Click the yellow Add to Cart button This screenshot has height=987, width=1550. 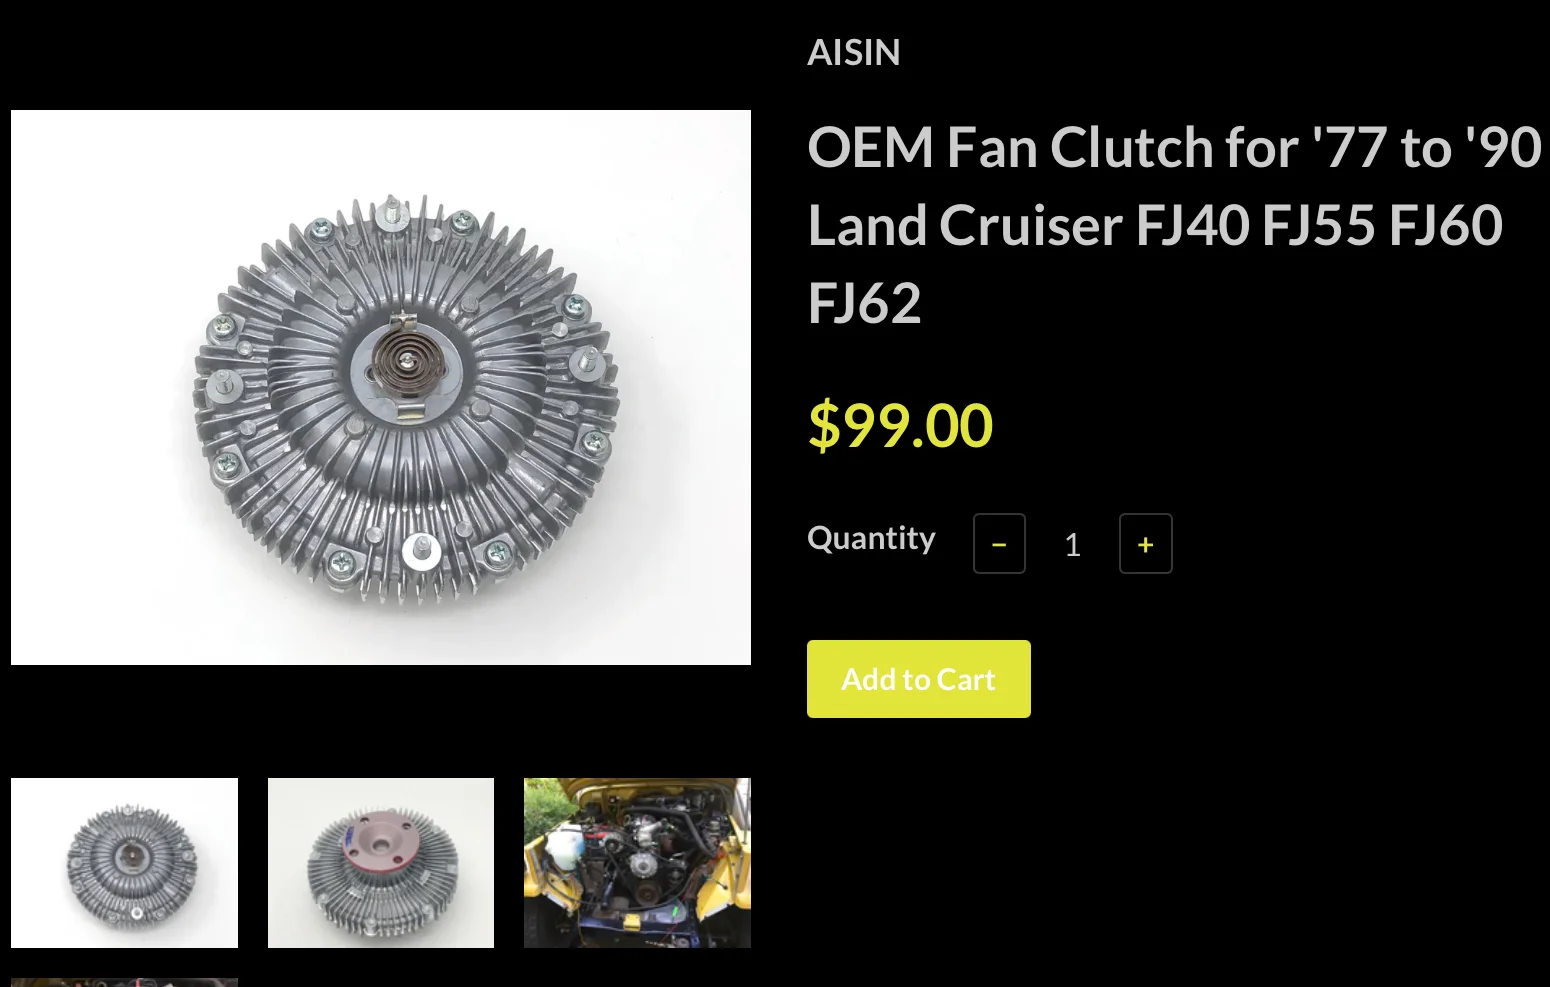pos(918,679)
